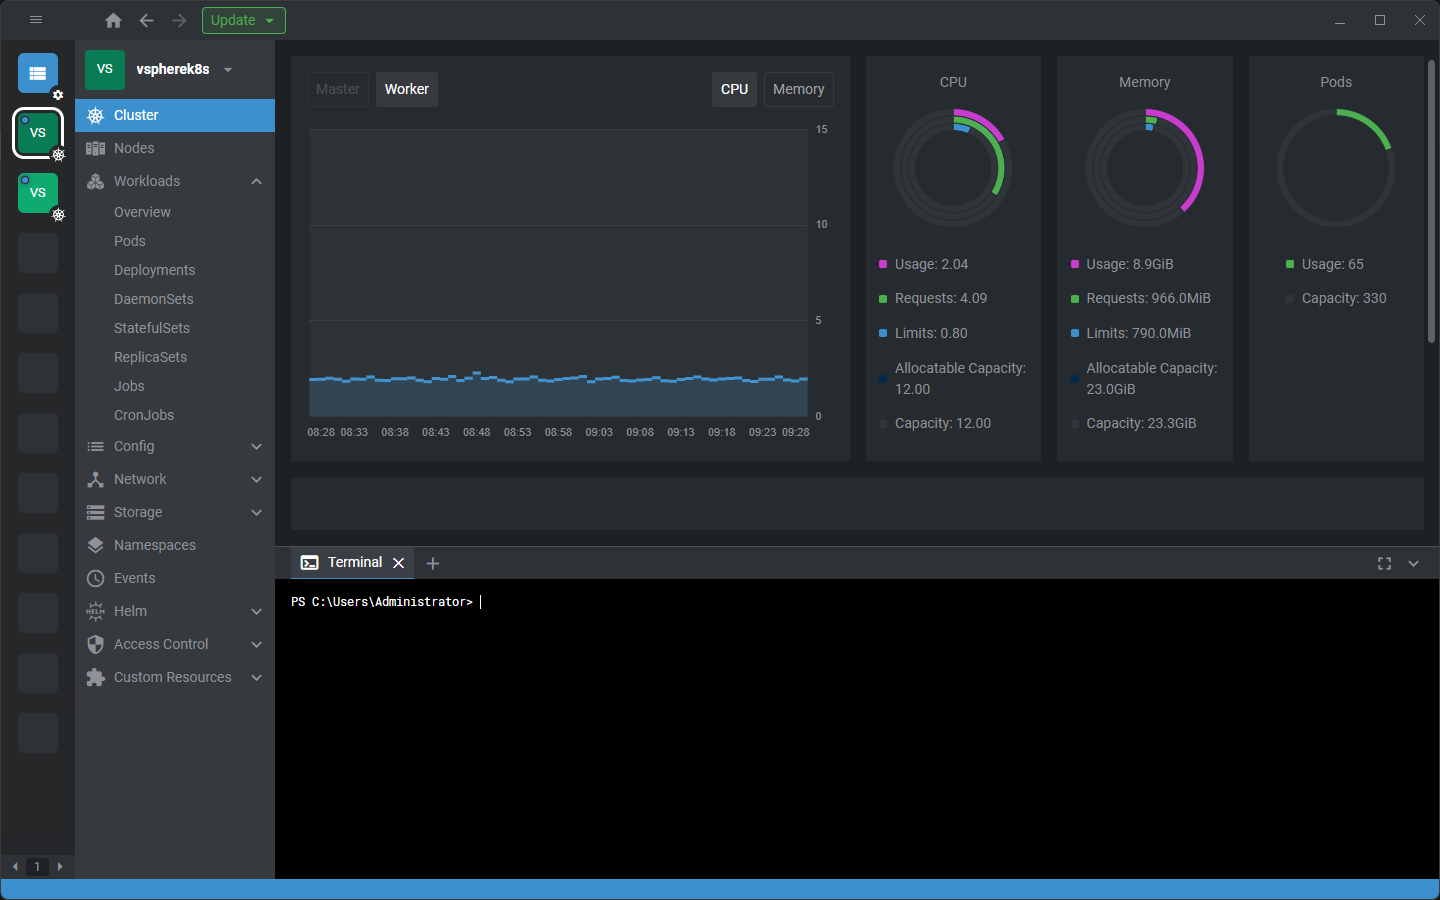Open the Deployments workload view

click(154, 270)
